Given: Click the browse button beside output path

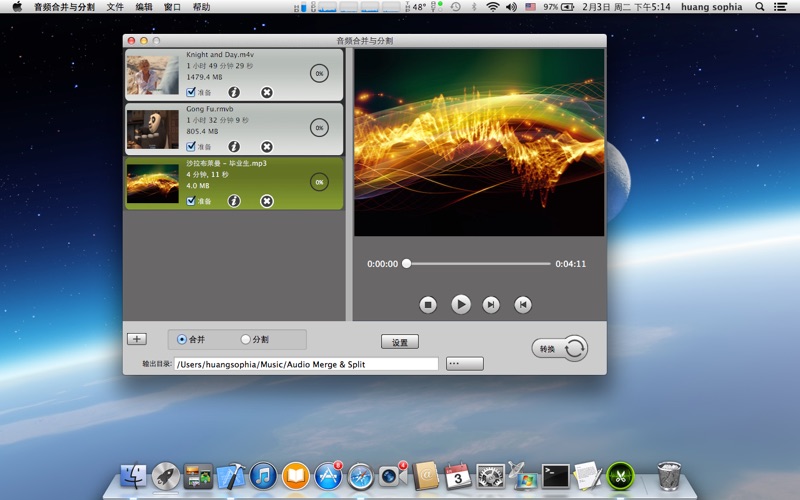Looking at the screenshot, I should pyautogui.click(x=464, y=364).
